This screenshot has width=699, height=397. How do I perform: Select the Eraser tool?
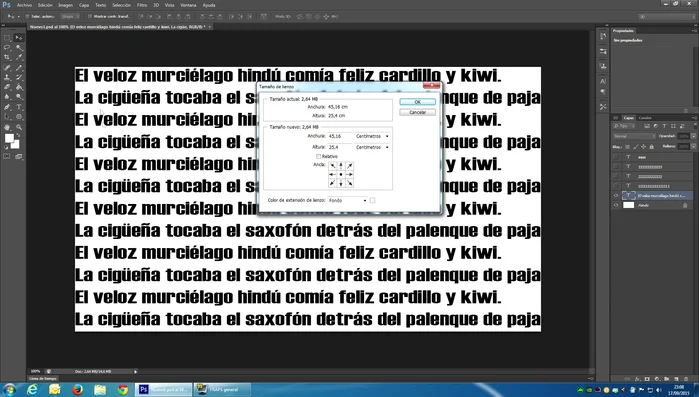[7, 87]
